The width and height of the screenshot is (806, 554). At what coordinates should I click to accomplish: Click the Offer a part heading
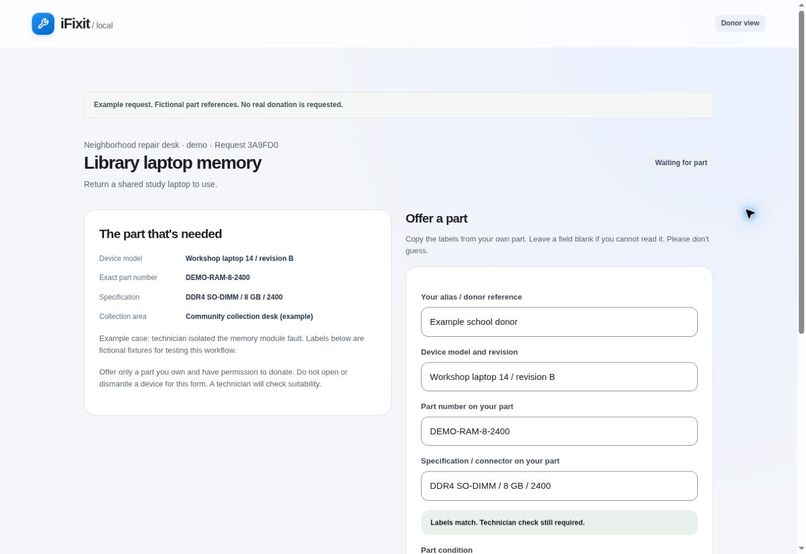tap(436, 218)
